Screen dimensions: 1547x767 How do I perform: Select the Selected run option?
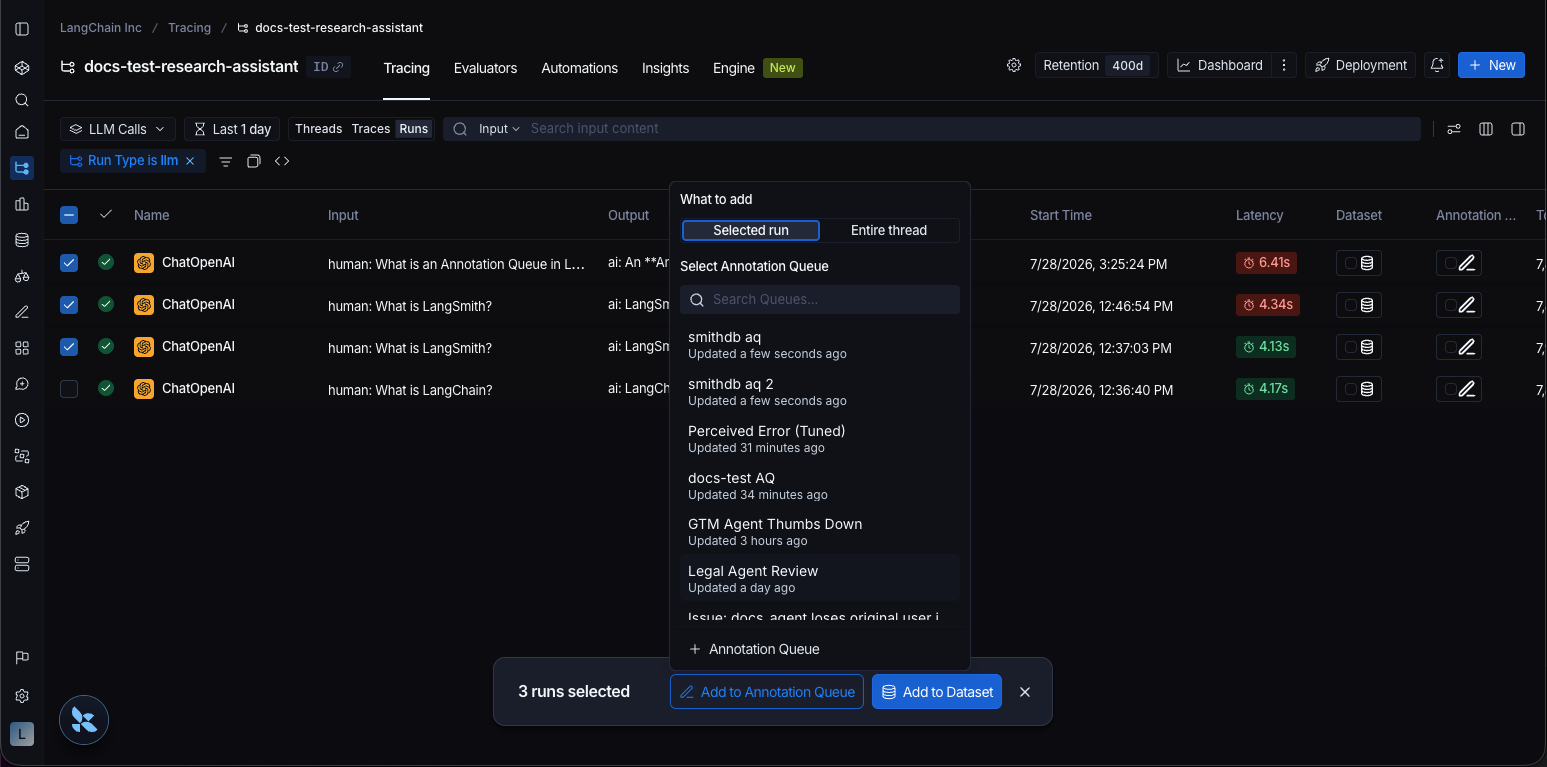[751, 230]
